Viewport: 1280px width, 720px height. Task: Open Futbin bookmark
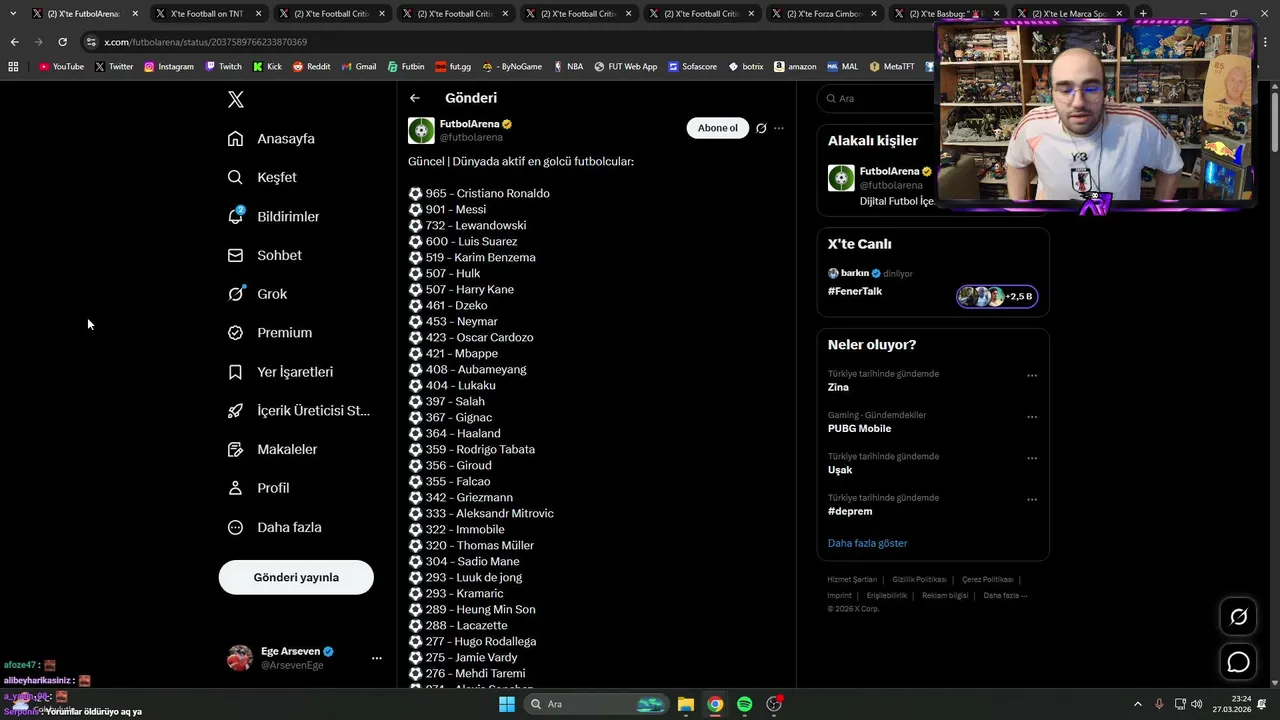coord(405,66)
